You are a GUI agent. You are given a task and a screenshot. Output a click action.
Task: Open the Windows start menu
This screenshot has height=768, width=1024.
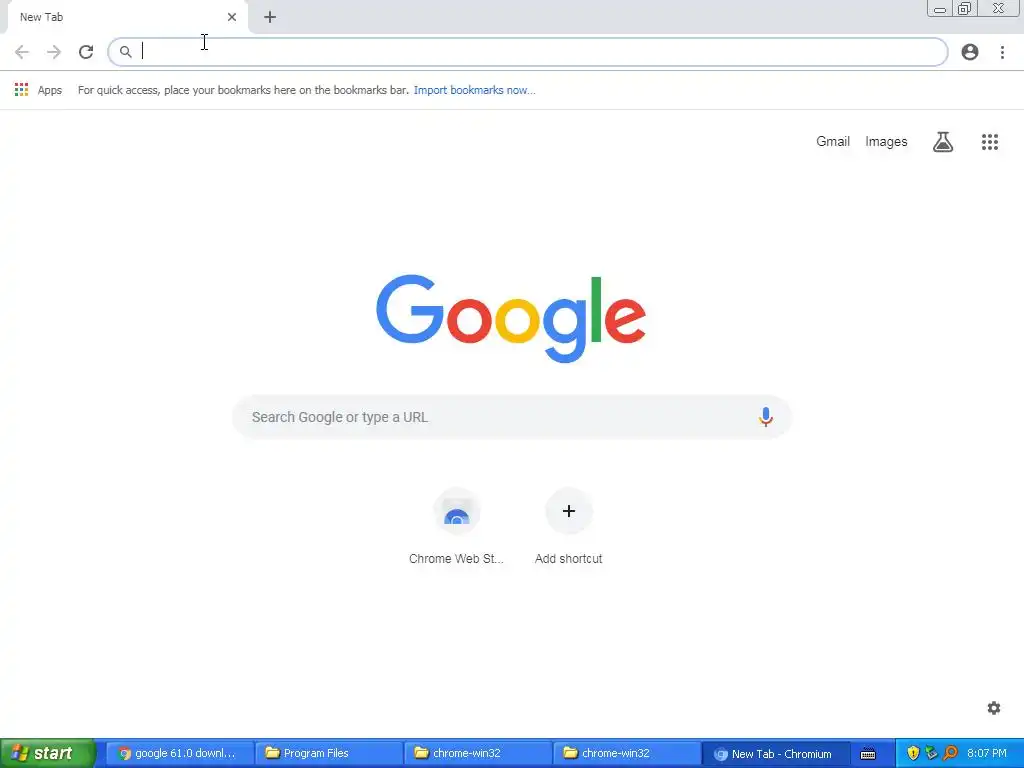tap(47, 753)
